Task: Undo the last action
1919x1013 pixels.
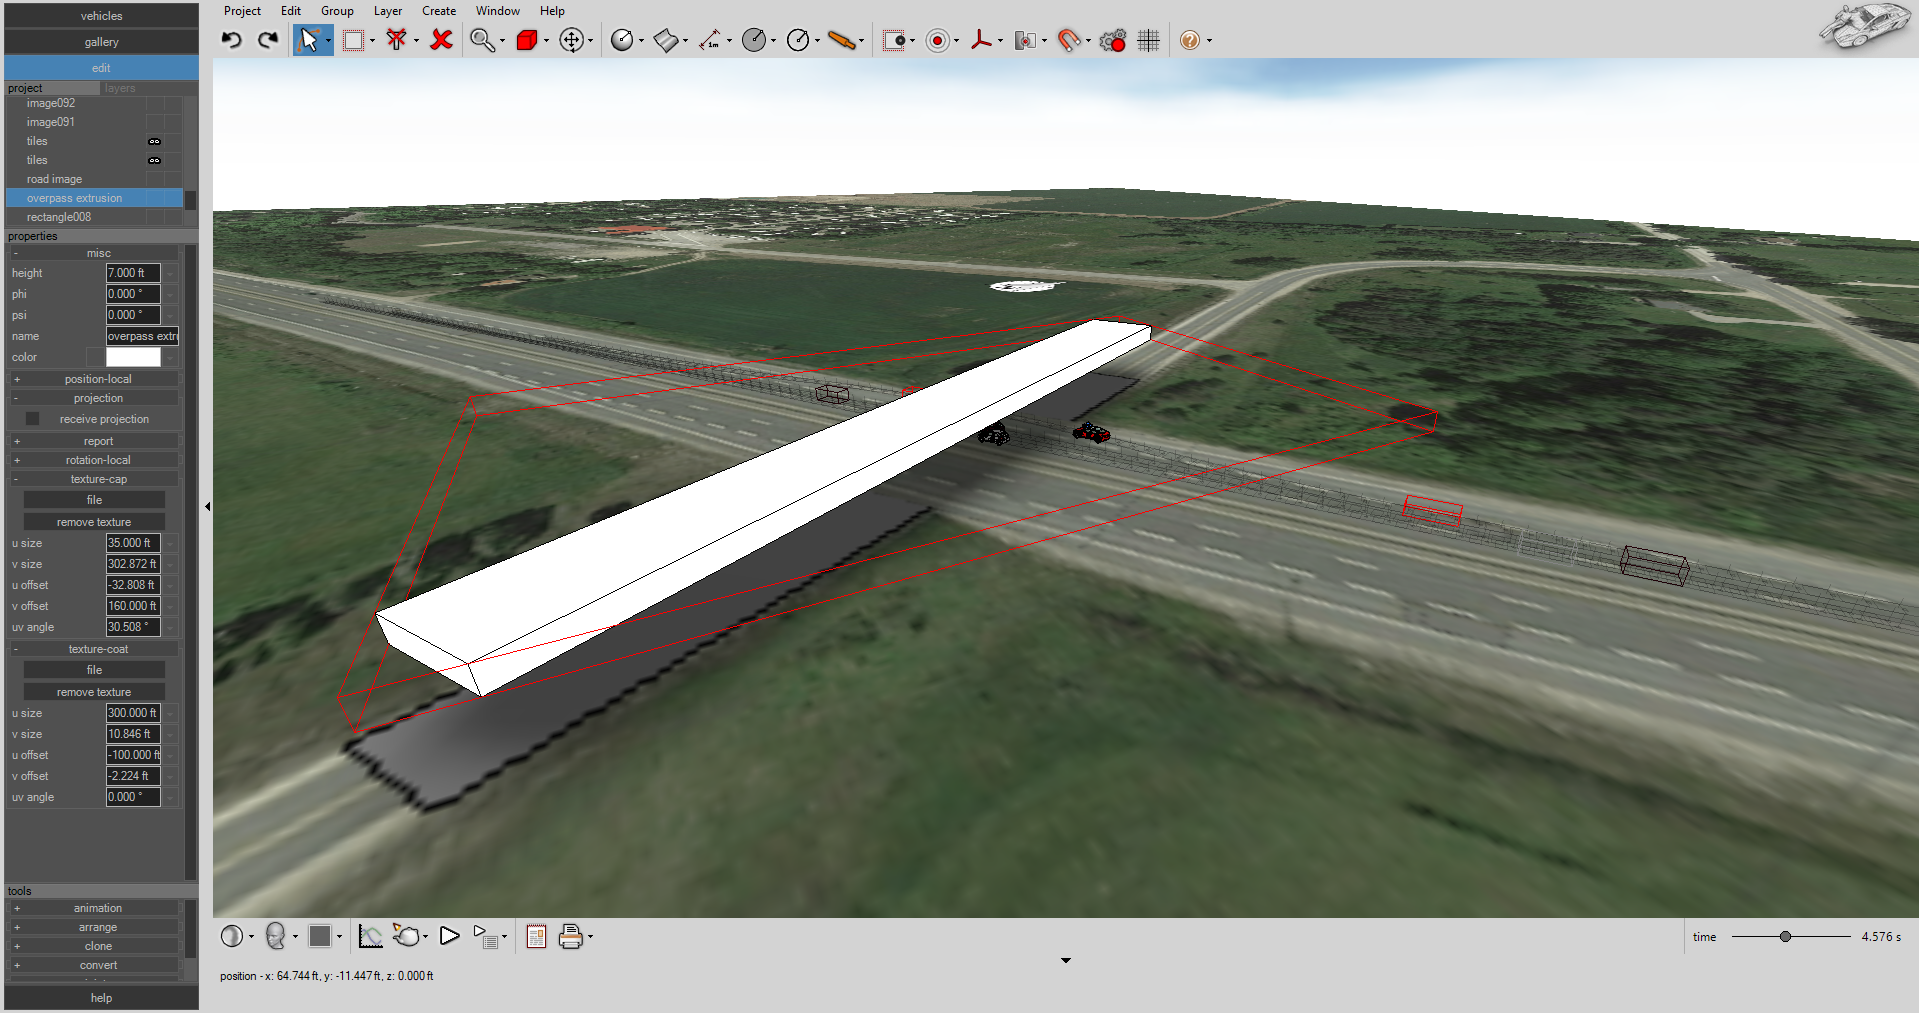Action: pos(231,40)
